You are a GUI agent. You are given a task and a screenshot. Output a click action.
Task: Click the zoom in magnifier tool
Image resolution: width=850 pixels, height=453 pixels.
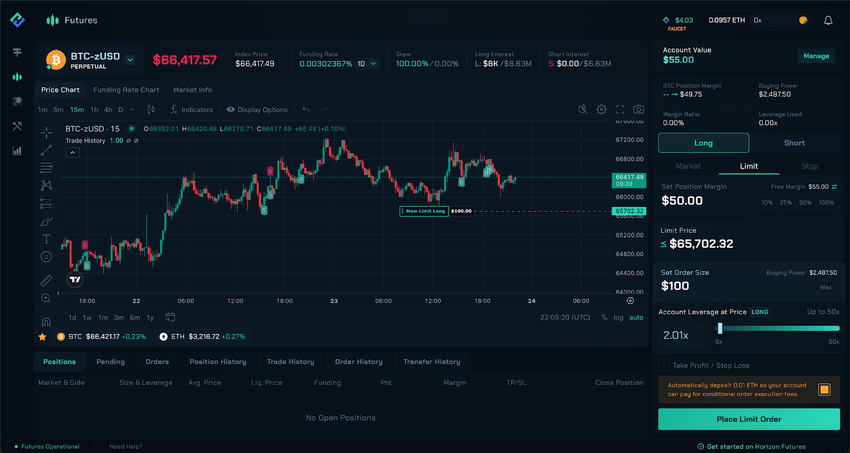(x=46, y=298)
